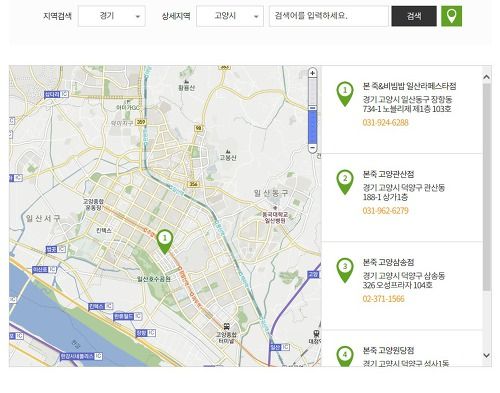Click the 일산서구 district label on map

point(43,218)
